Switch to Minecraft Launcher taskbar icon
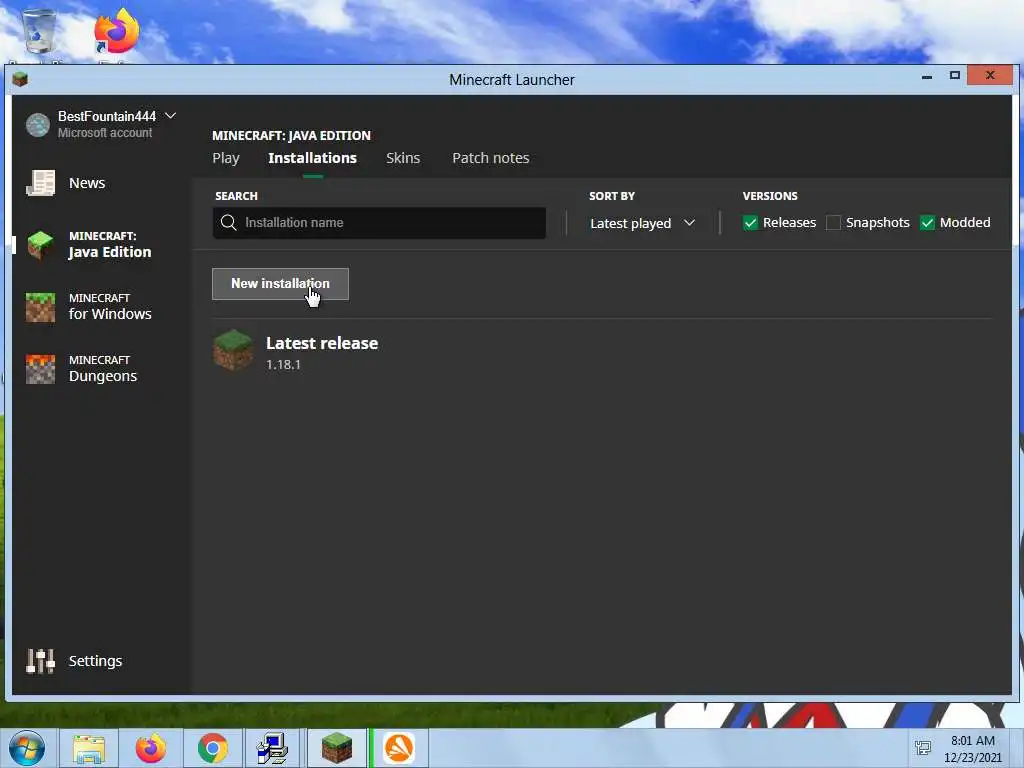The height and width of the screenshot is (768, 1024). 336,748
